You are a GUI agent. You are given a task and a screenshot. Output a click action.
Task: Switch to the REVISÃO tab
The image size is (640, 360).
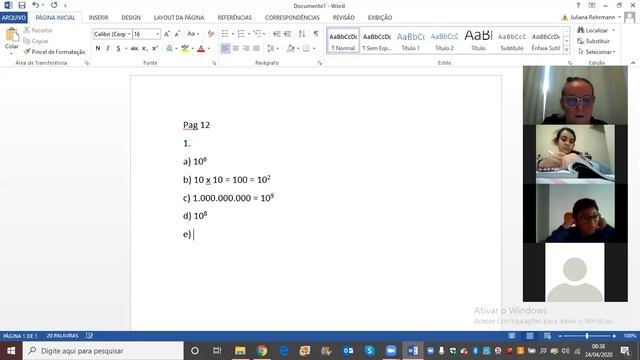pos(344,18)
